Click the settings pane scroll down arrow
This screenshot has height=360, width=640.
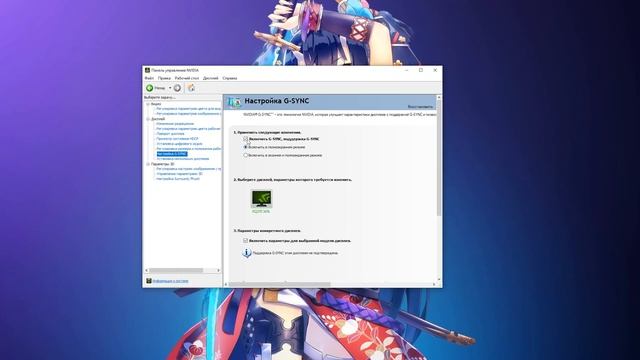(439, 280)
